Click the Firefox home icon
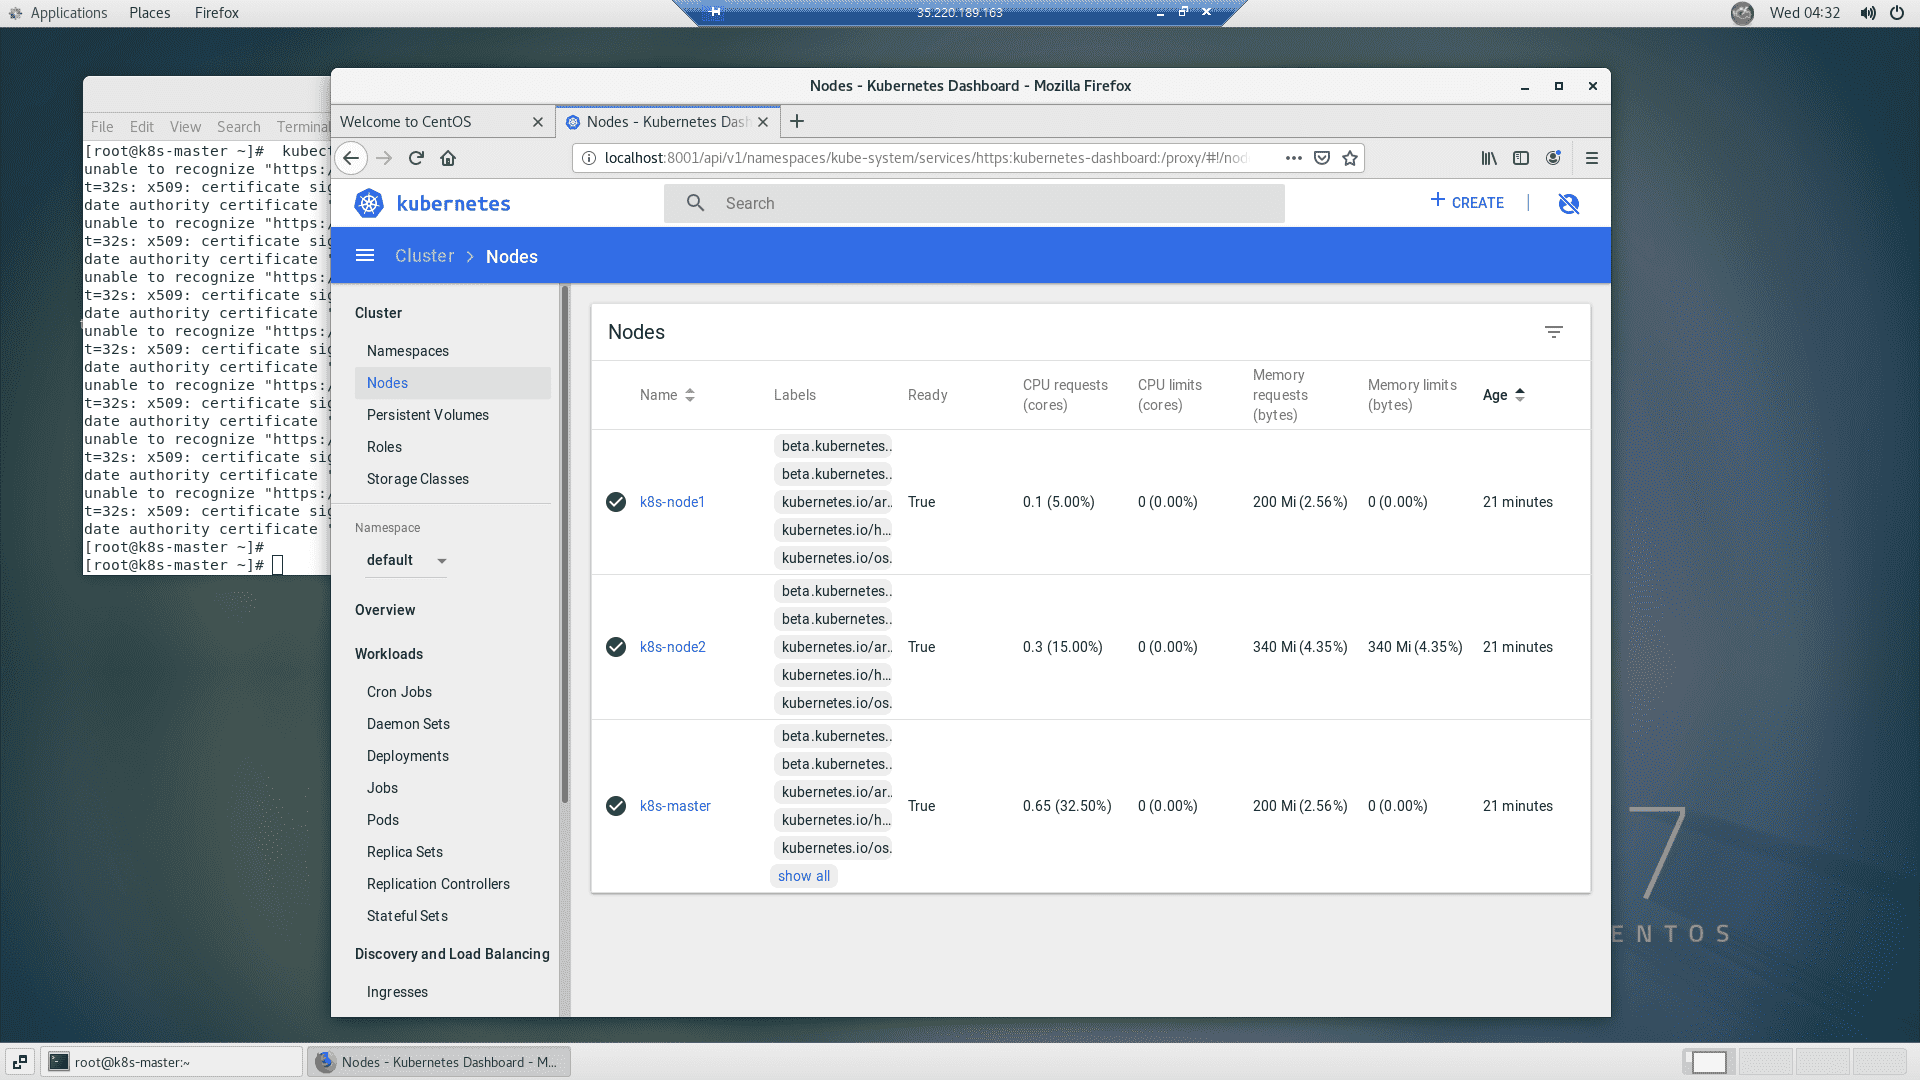The width and height of the screenshot is (1920, 1080). tap(448, 158)
